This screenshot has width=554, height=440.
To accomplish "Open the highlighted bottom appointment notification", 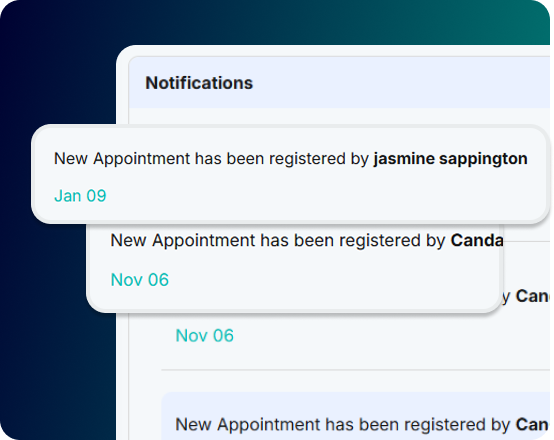I will 355,416.
